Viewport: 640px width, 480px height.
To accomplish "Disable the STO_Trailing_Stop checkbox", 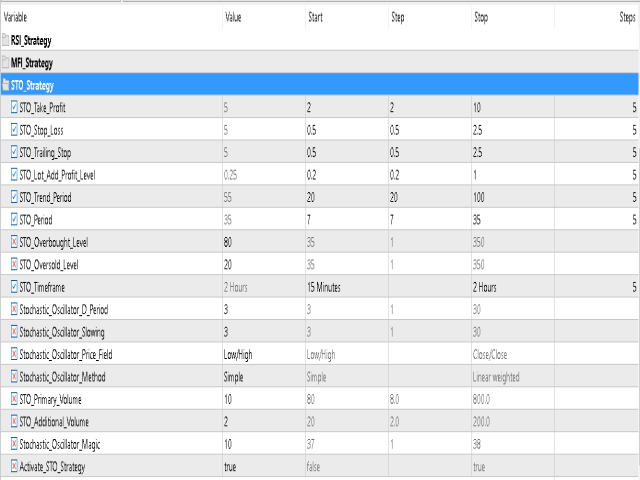I will (x=14, y=152).
